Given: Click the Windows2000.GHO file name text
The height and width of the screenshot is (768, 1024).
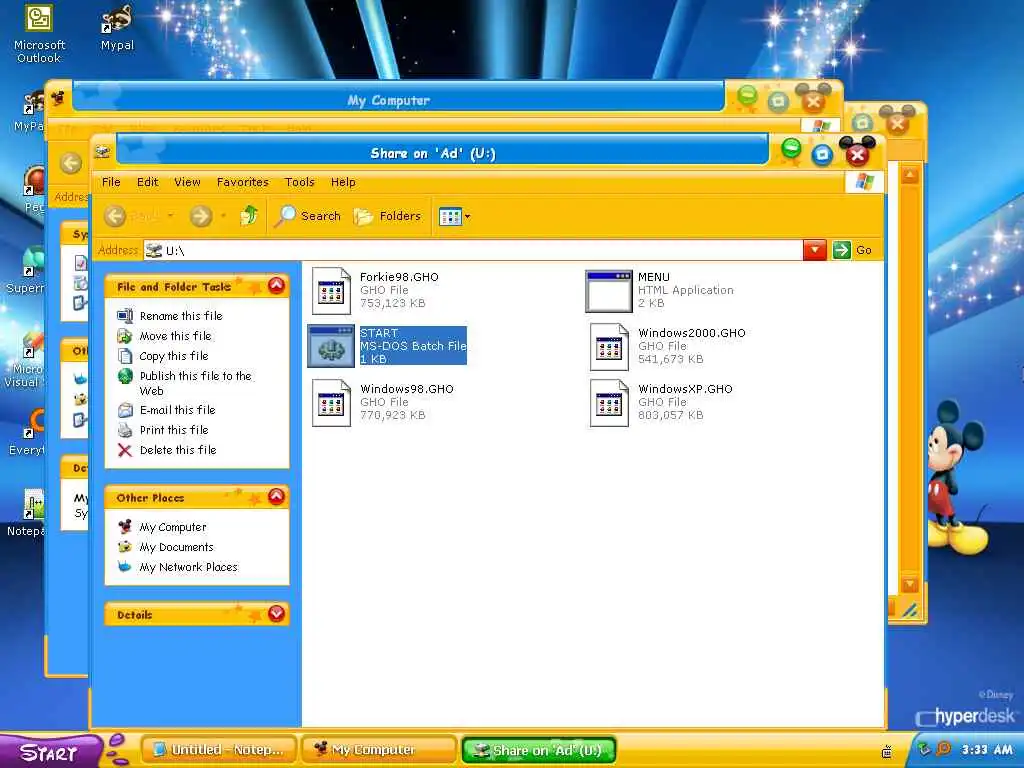Looking at the screenshot, I should tap(692, 333).
